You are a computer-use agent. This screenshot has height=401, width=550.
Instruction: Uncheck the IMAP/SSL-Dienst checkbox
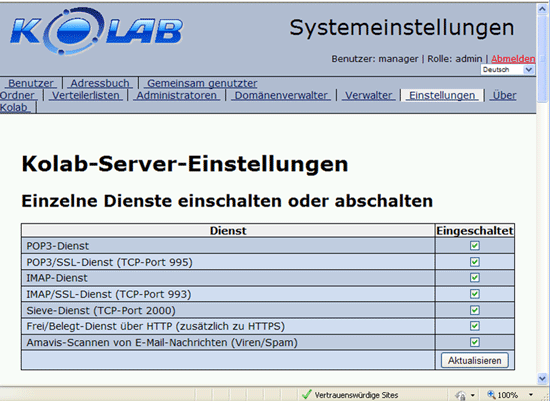tap(475, 294)
